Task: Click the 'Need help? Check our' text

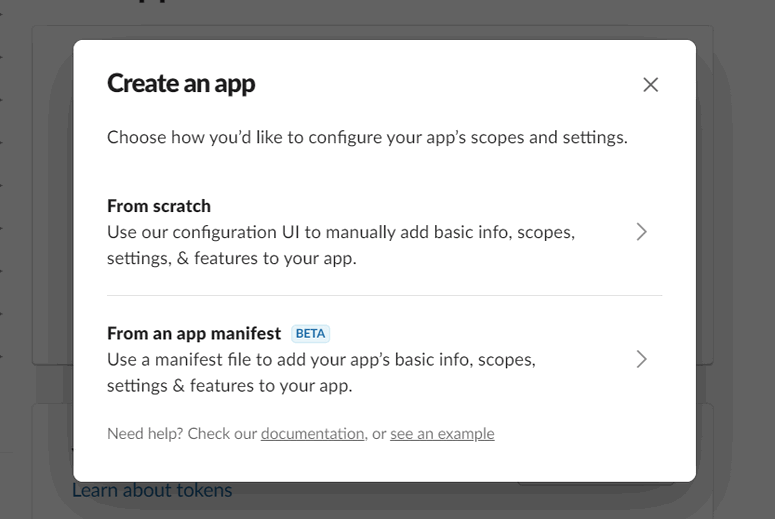Action: point(182,434)
